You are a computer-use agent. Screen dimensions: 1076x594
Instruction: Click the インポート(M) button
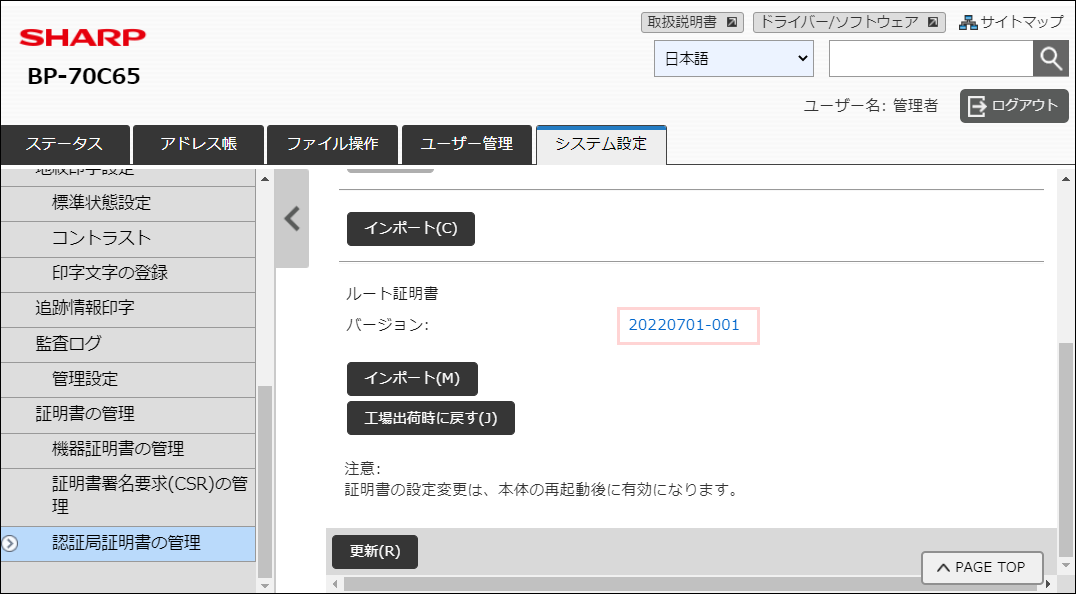(x=412, y=379)
